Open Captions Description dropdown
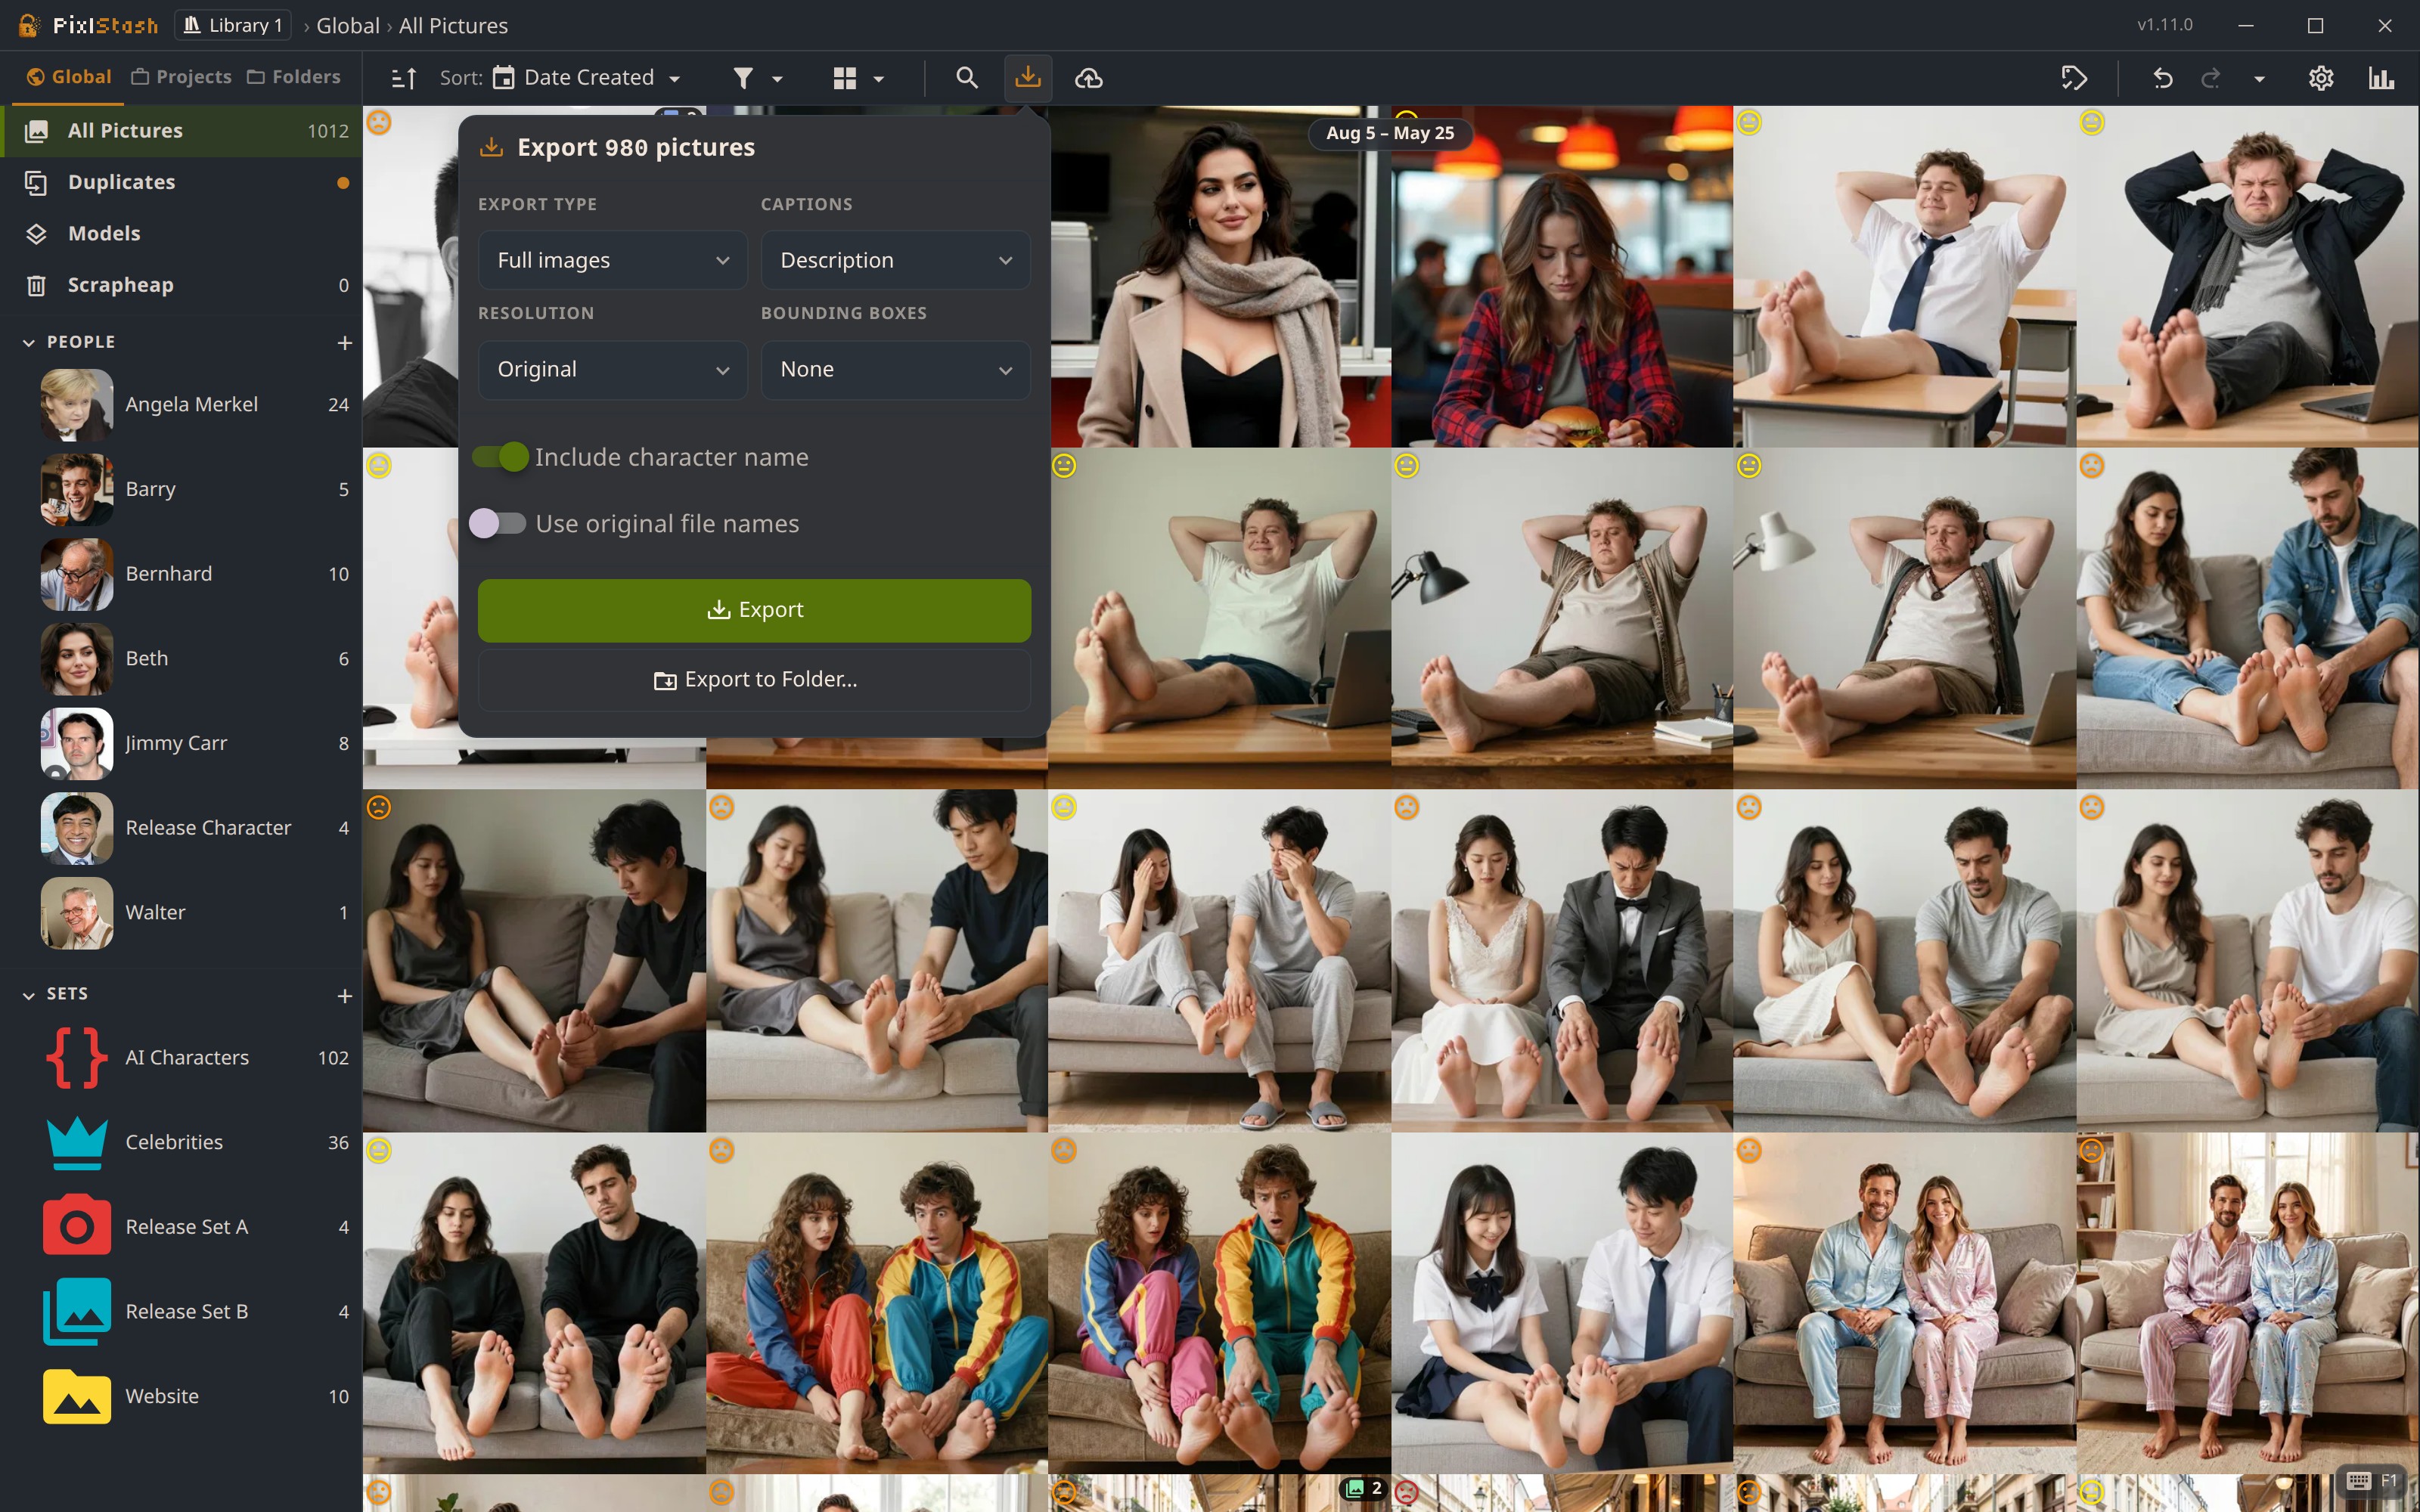 point(895,260)
